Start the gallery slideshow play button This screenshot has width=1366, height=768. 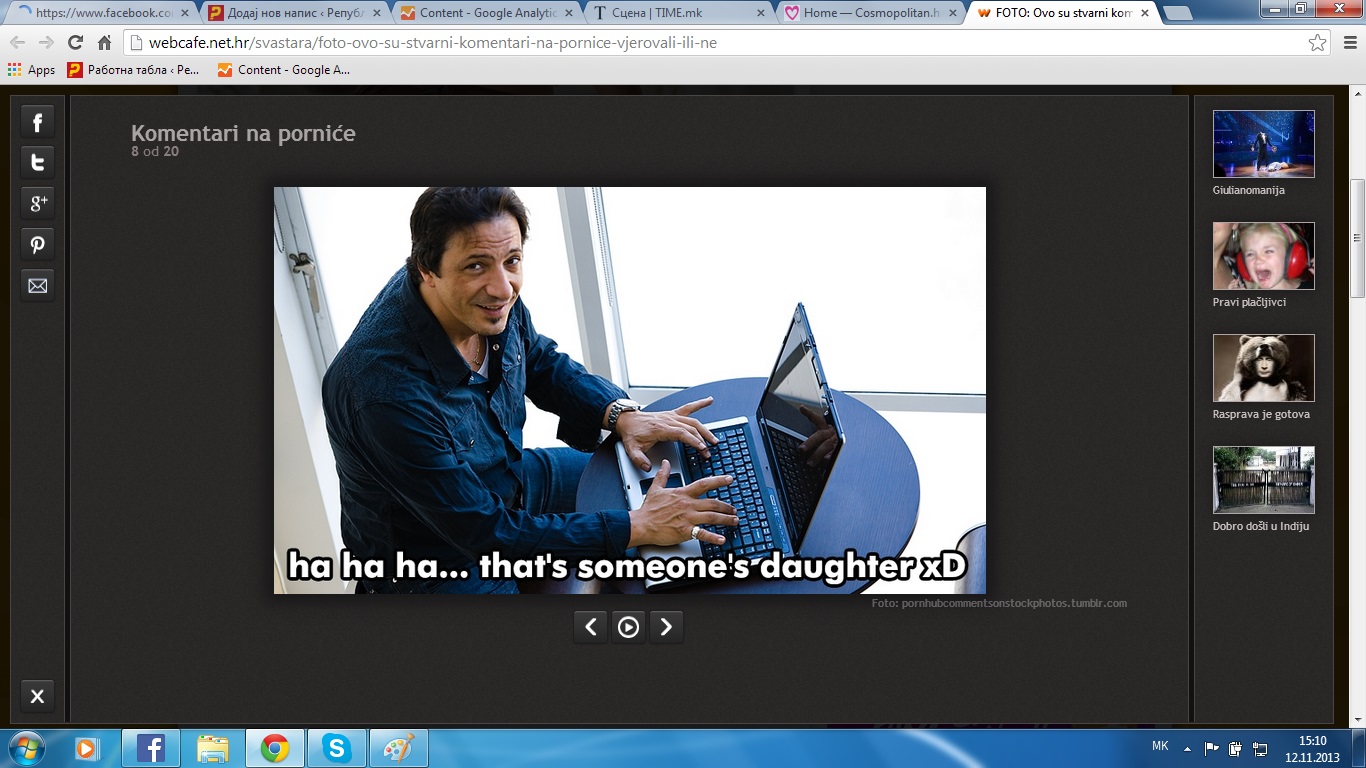pyautogui.click(x=628, y=627)
